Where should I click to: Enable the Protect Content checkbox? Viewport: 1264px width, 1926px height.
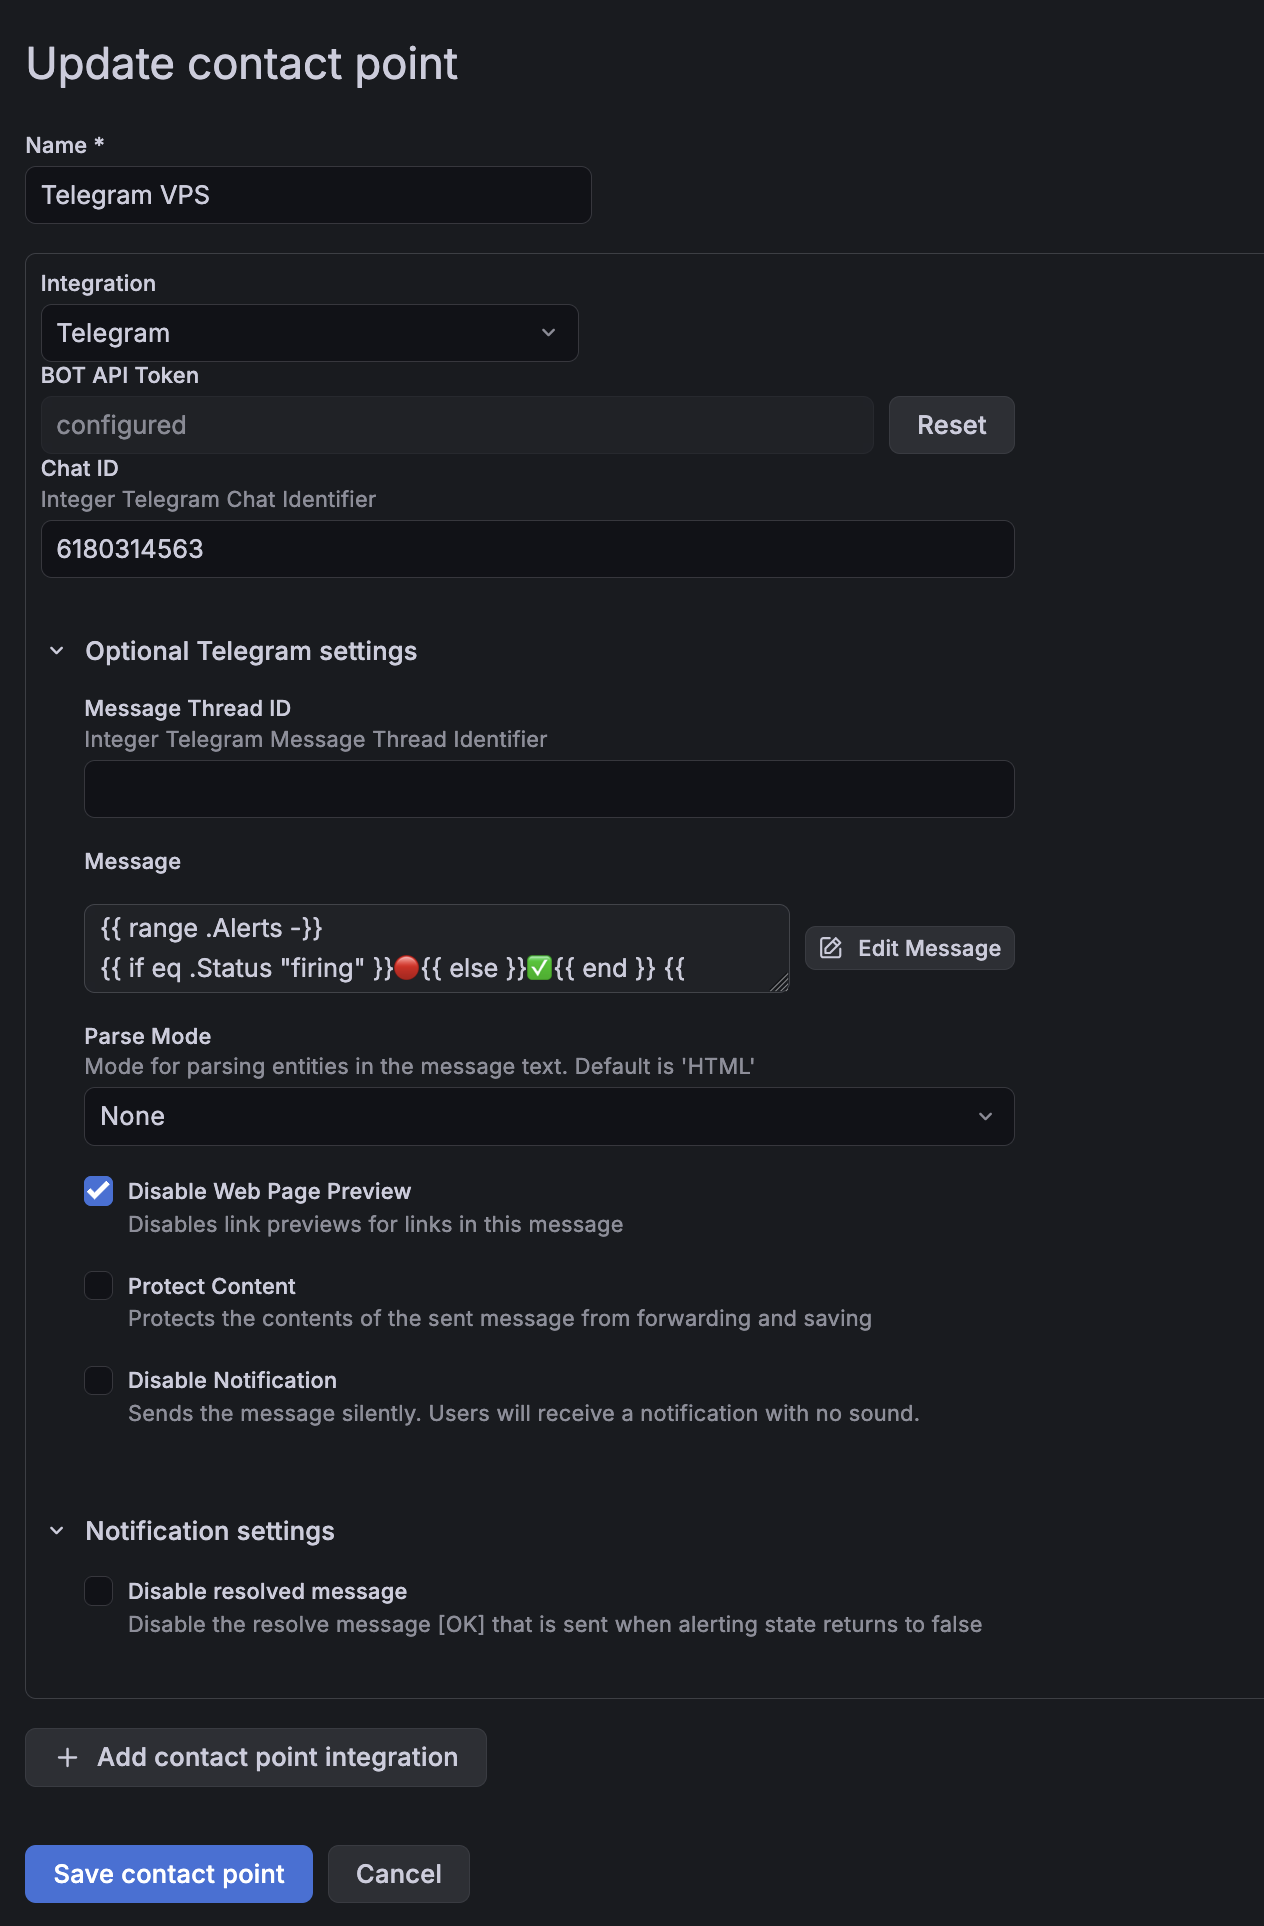(99, 1286)
